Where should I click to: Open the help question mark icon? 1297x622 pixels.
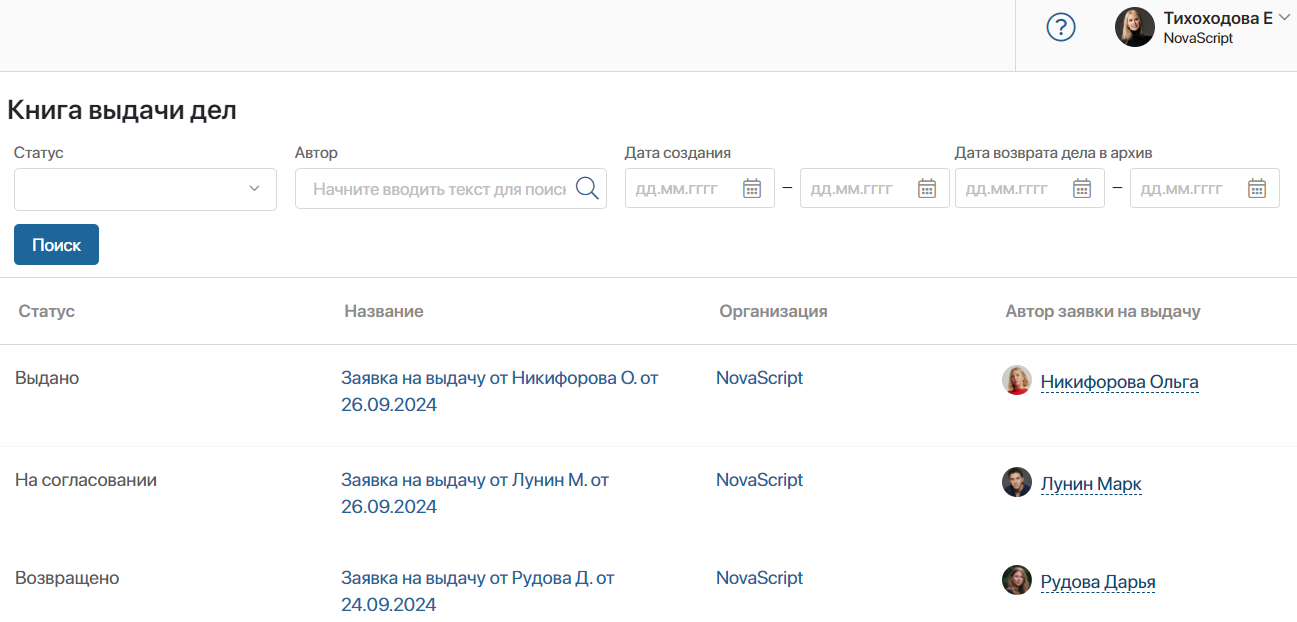pos(1060,28)
